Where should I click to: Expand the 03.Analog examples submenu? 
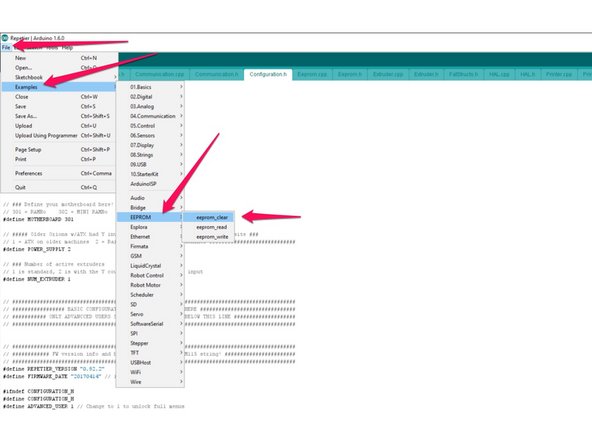tap(150, 106)
